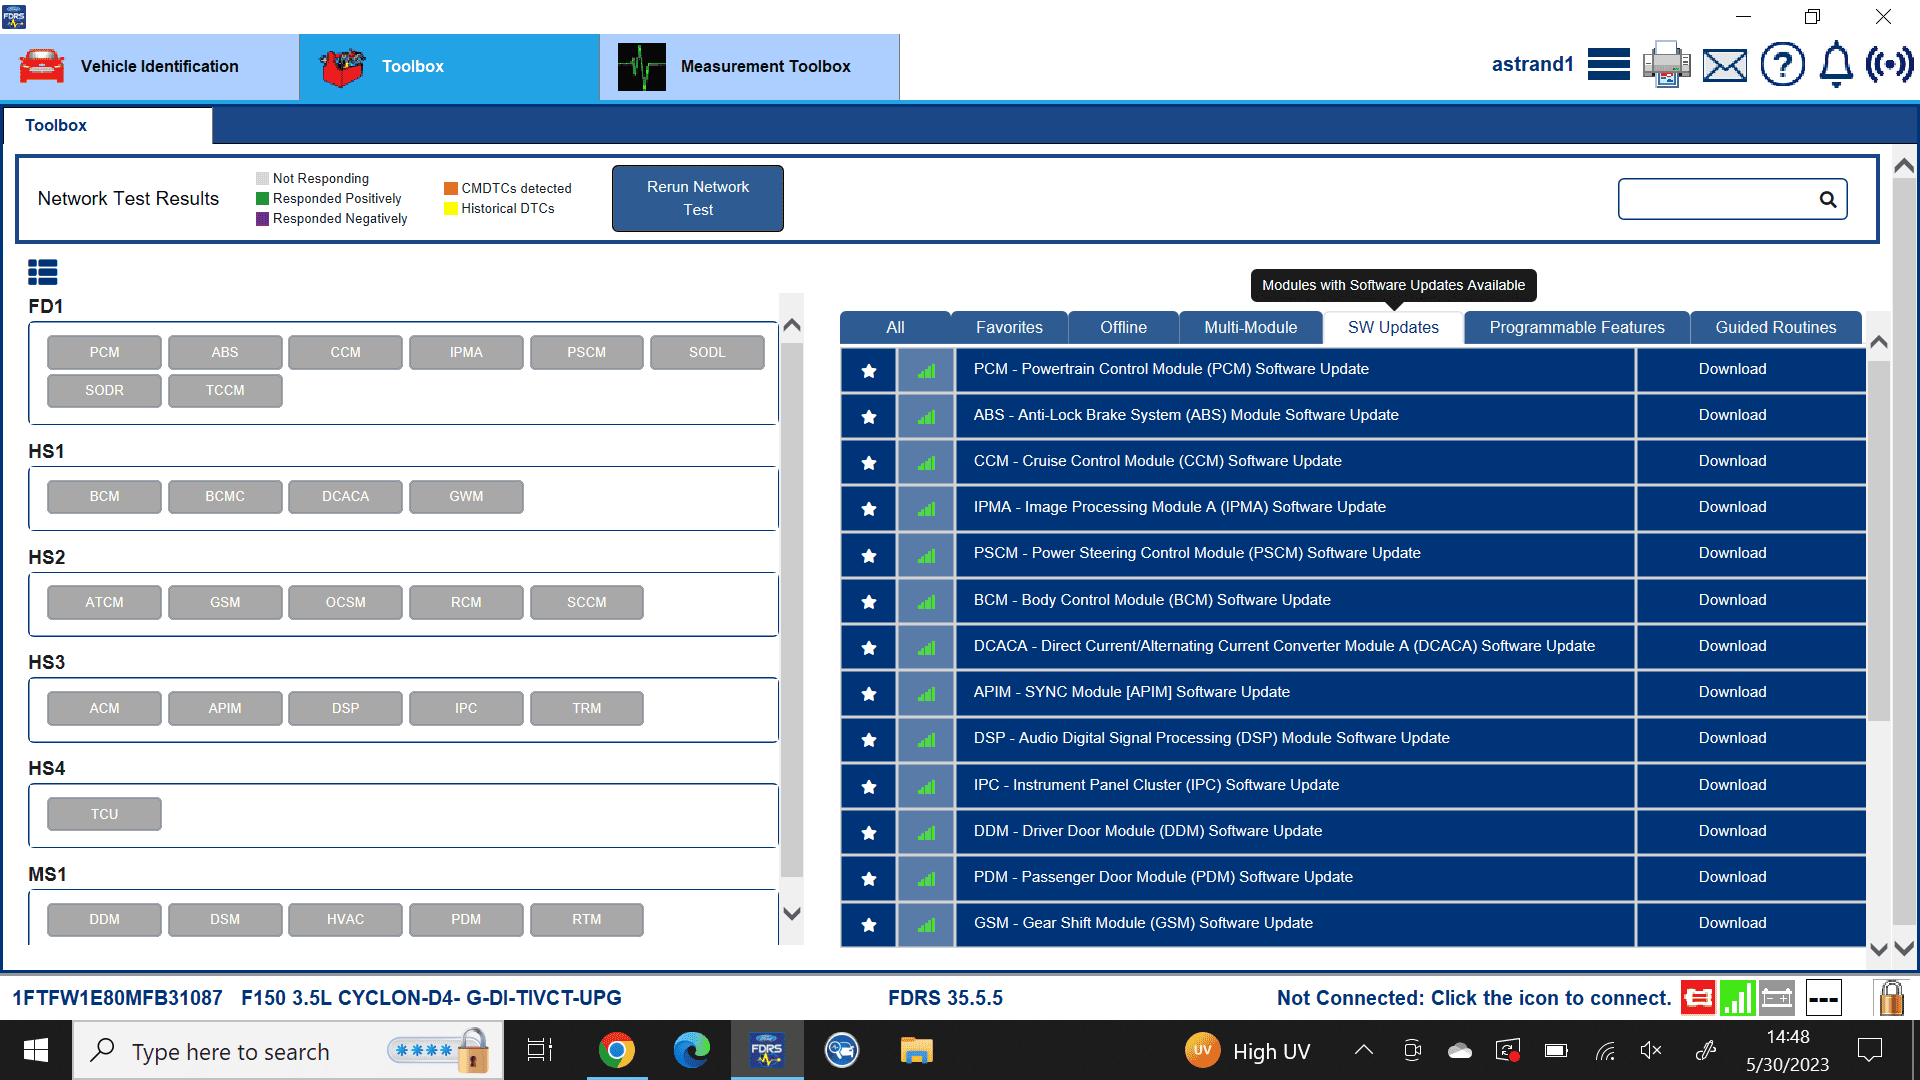This screenshot has height=1080, width=1920.
Task: Click the red vehicle connect icon in status bar
Action: pos(1698,997)
